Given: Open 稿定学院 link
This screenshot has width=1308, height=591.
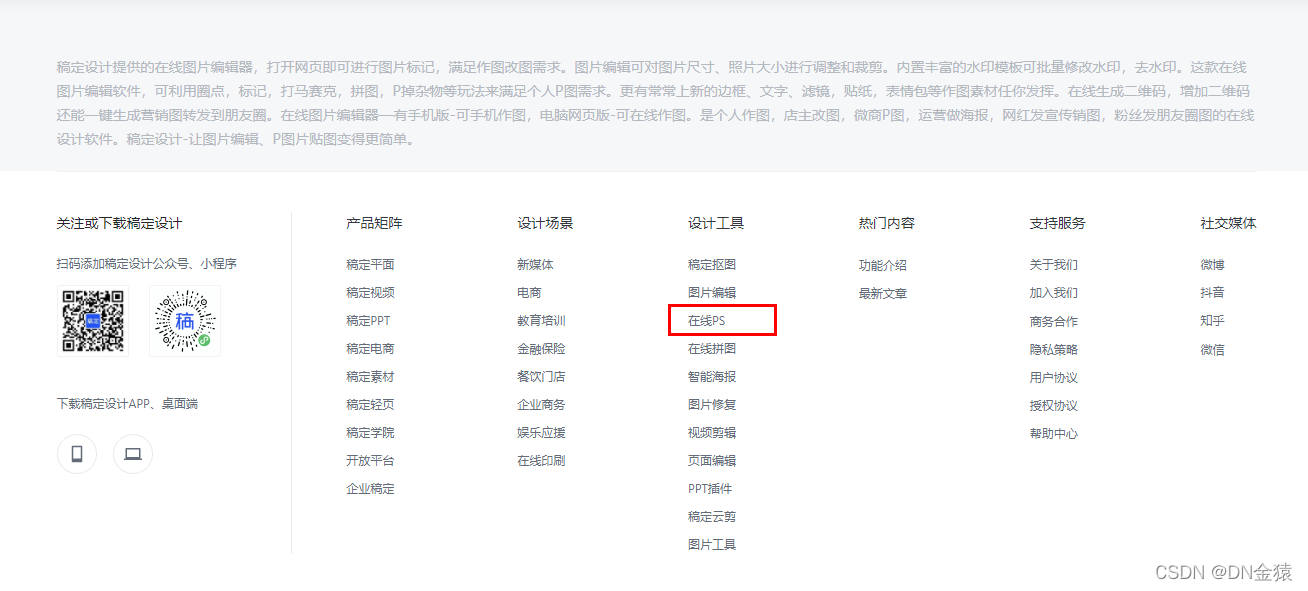Looking at the screenshot, I should pos(370,433).
